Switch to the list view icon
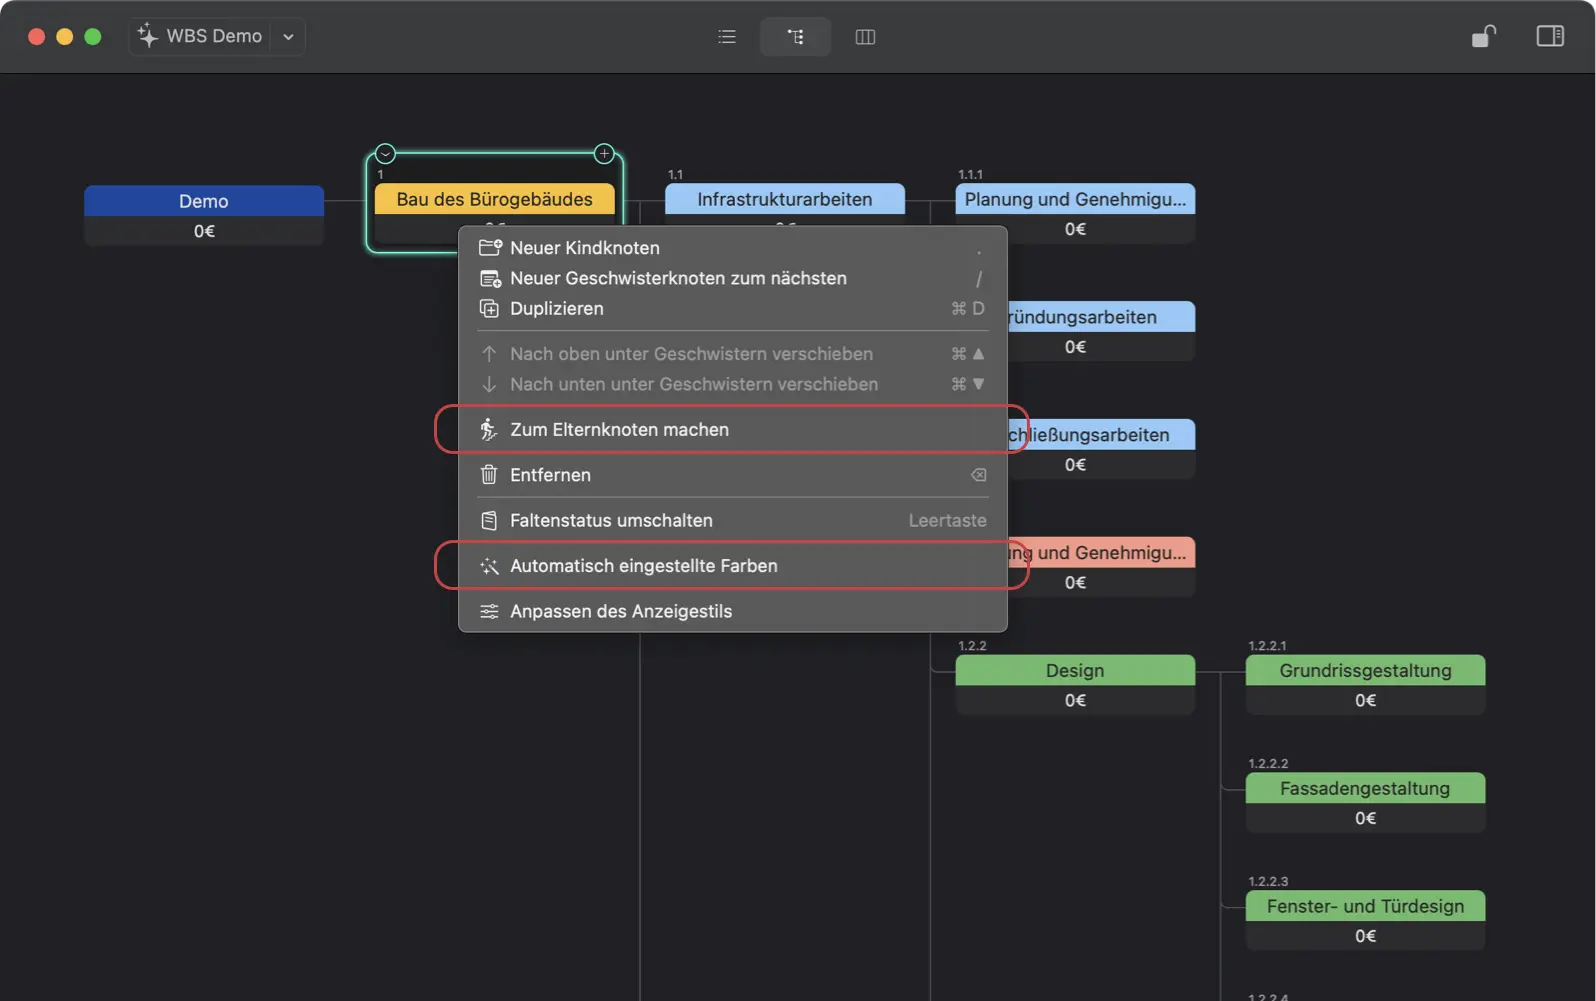The height and width of the screenshot is (1001, 1596). [727, 37]
